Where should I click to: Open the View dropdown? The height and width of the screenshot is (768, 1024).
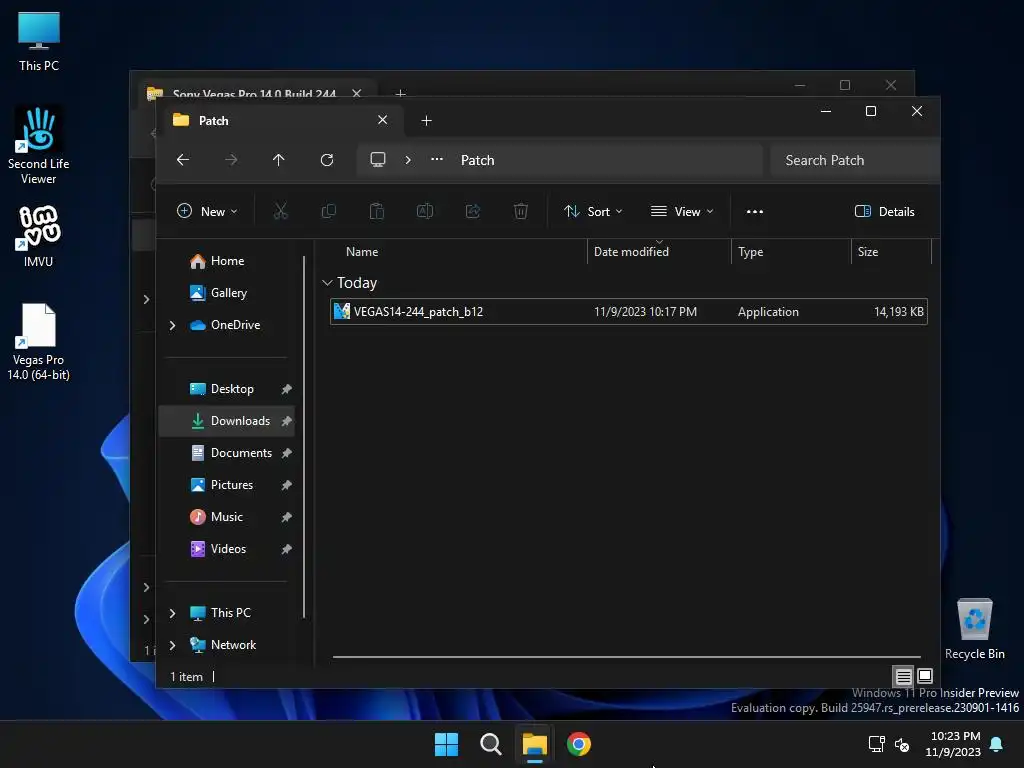[x=682, y=212]
